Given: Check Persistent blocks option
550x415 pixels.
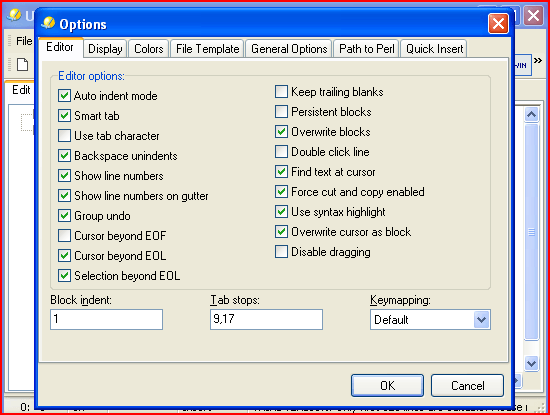Looking at the screenshot, I should [x=281, y=112].
